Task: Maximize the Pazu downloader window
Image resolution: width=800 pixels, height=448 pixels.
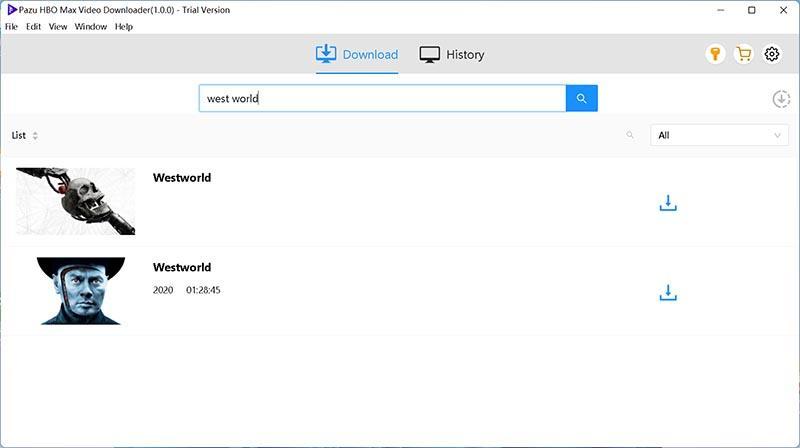Action: [x=752, y=10]
